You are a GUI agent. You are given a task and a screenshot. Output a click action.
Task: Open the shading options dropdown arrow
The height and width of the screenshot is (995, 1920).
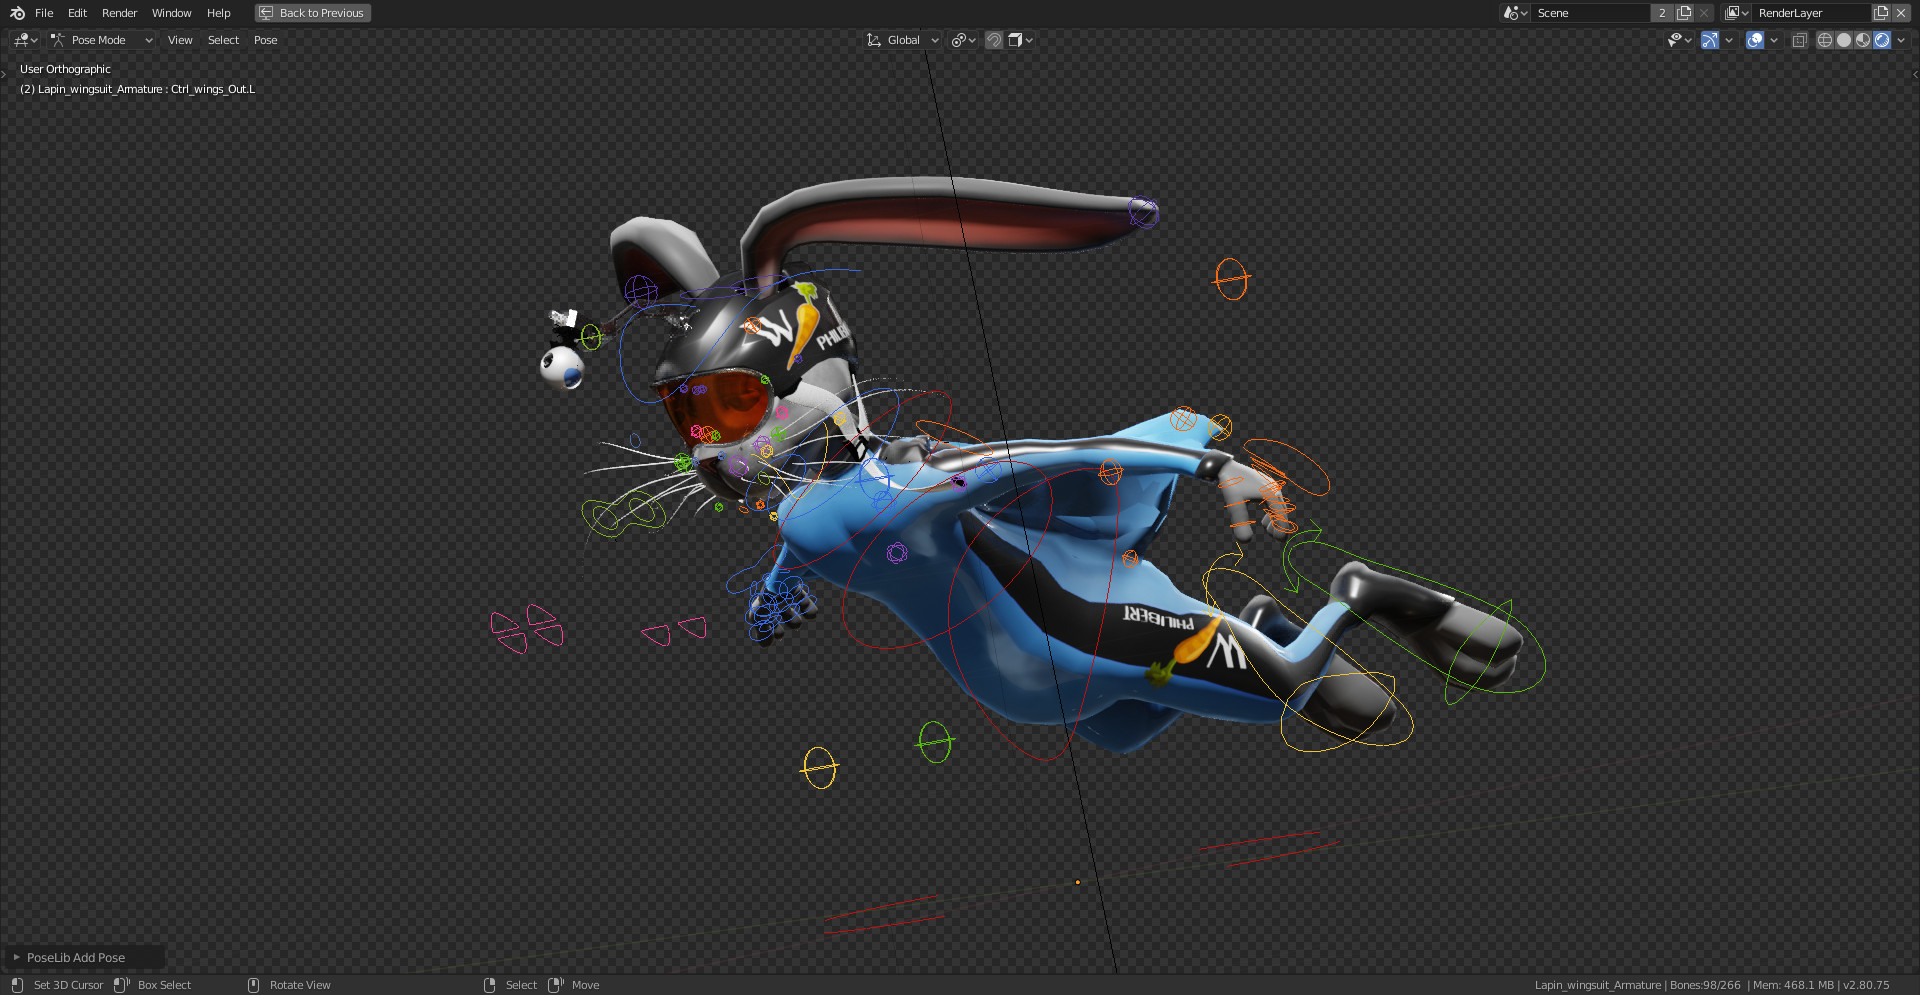coord(1901,40)
